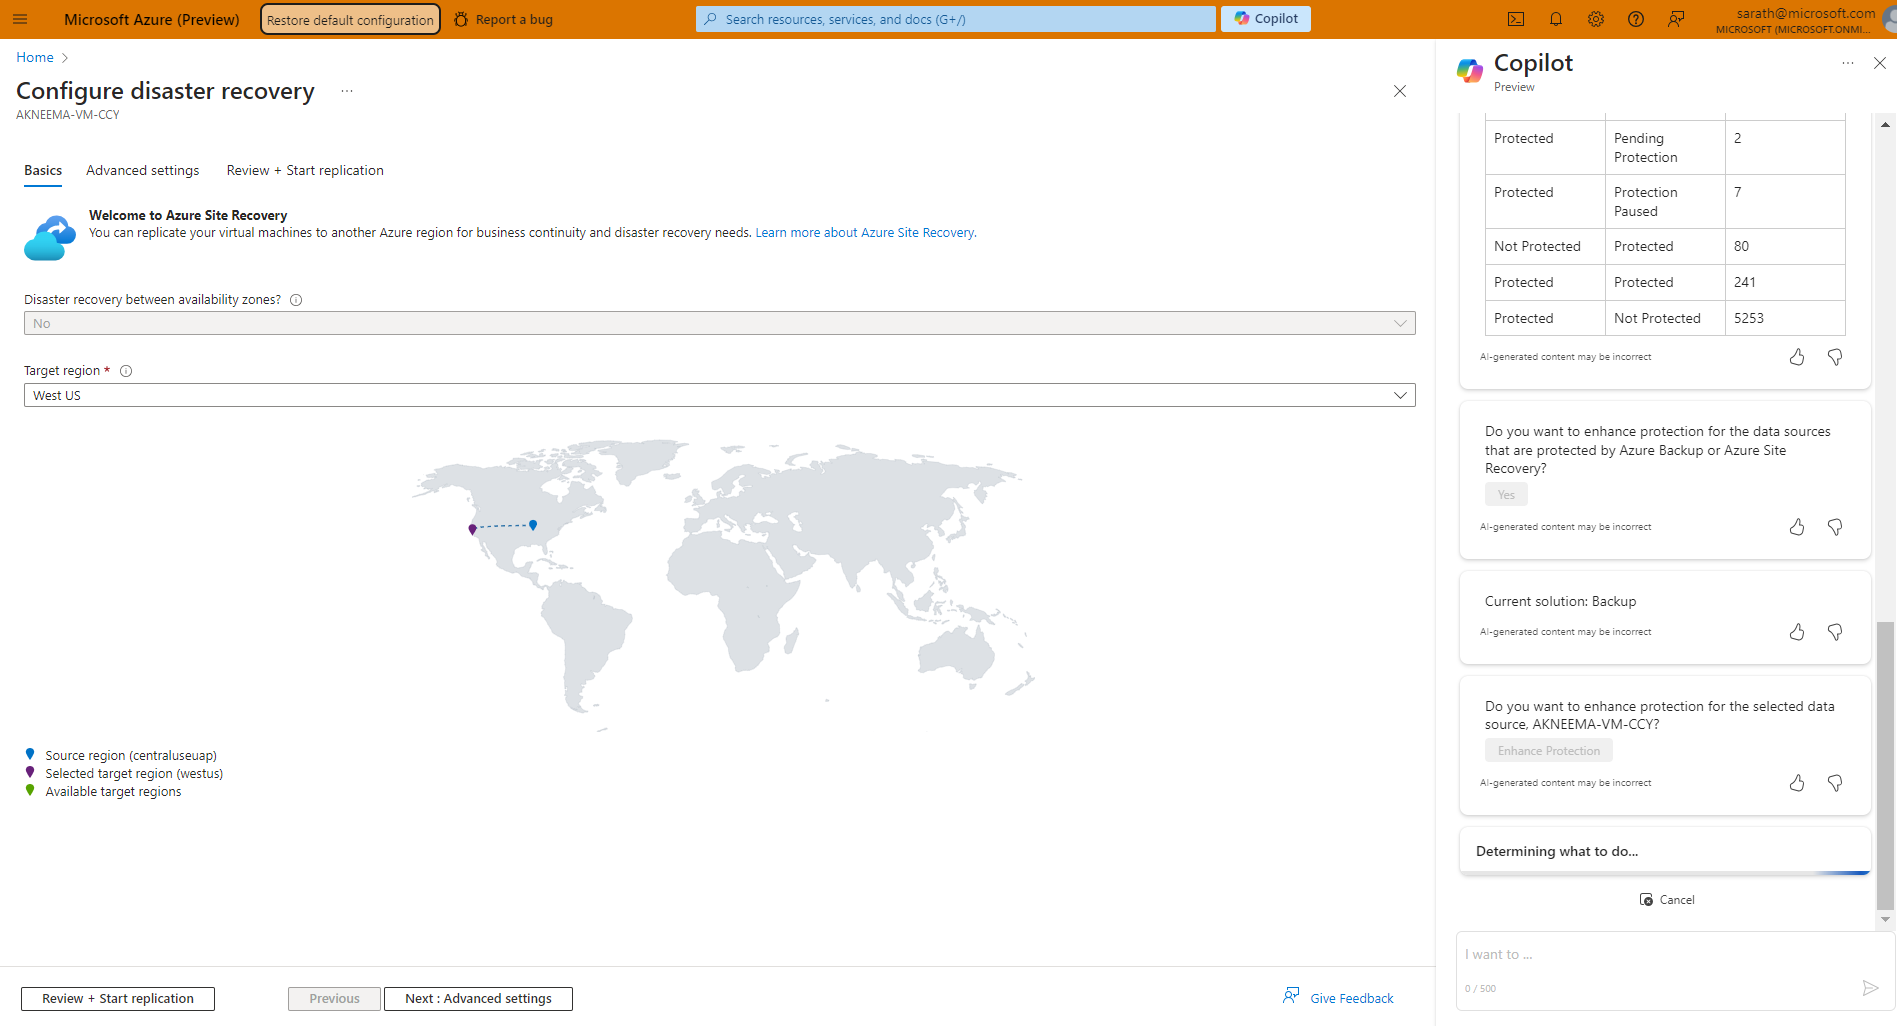The width and height of the screenshot is (1897, 1026).
Task: Open more options beside Configure disaster recovery title
Action: point(347,91)
